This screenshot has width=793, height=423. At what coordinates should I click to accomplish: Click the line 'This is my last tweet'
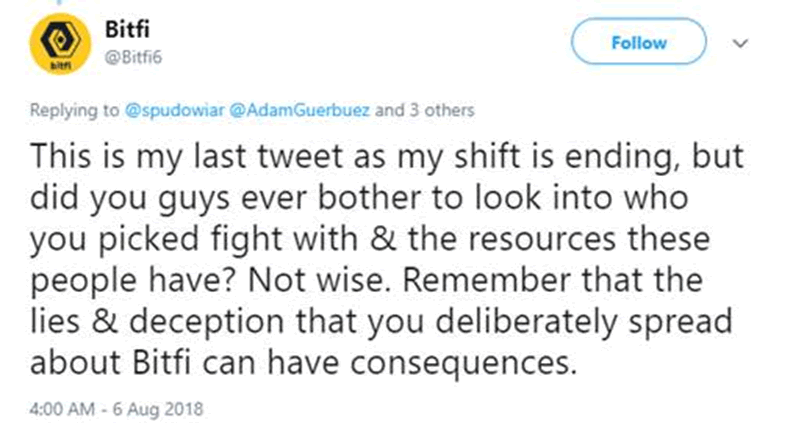click(387, 156)
